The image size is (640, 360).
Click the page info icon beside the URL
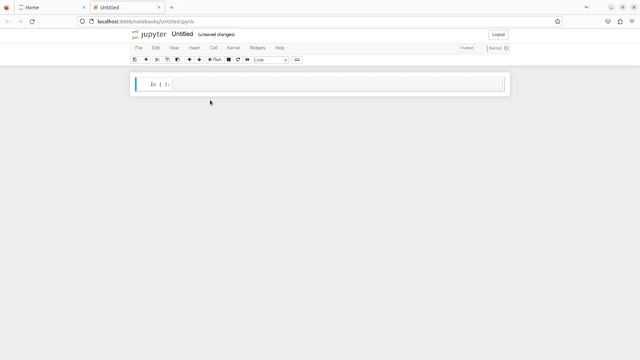pyautogui.click(x=91, y=22)
